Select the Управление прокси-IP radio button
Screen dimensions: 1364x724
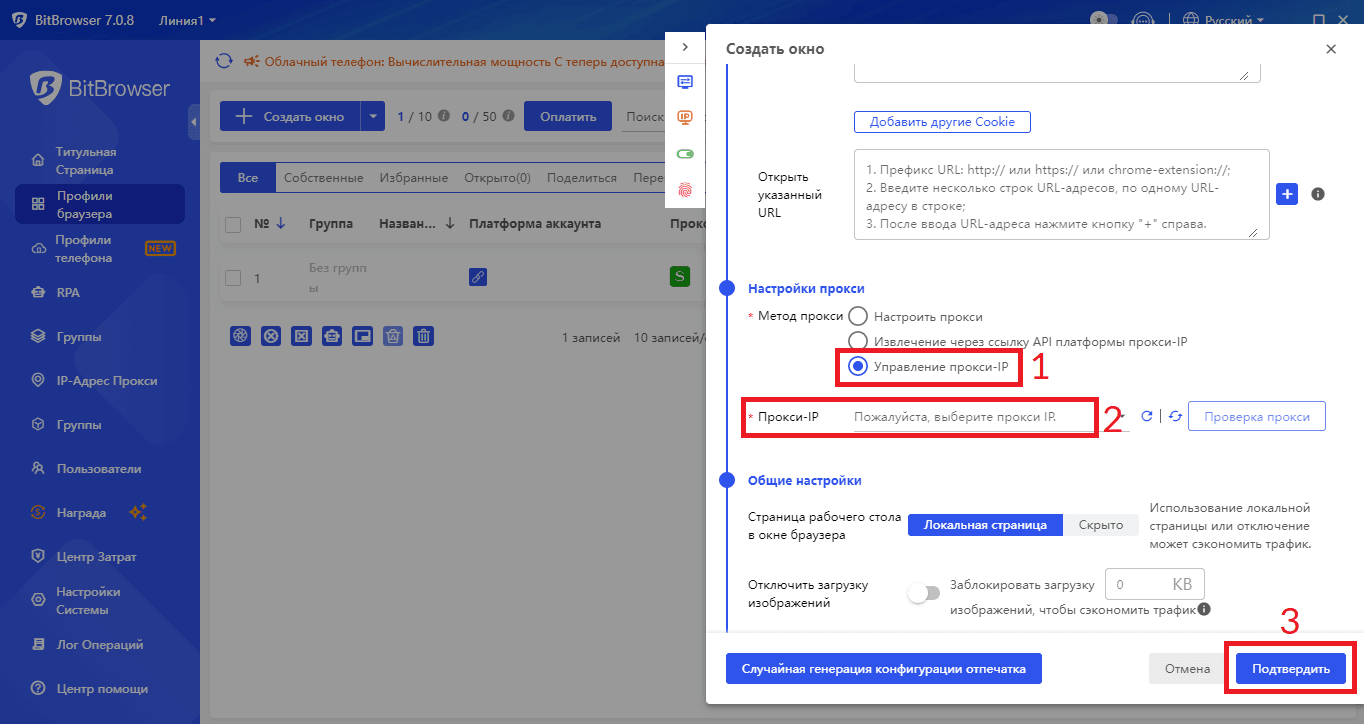(858, 367)
